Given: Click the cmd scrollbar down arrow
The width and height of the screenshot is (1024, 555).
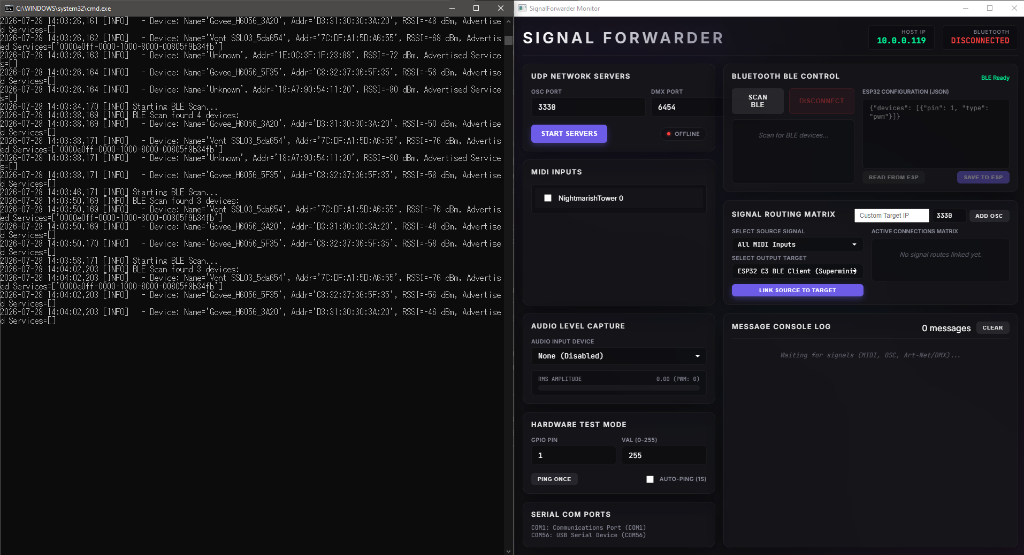Looking at the screenshot, I should point(509,550).
